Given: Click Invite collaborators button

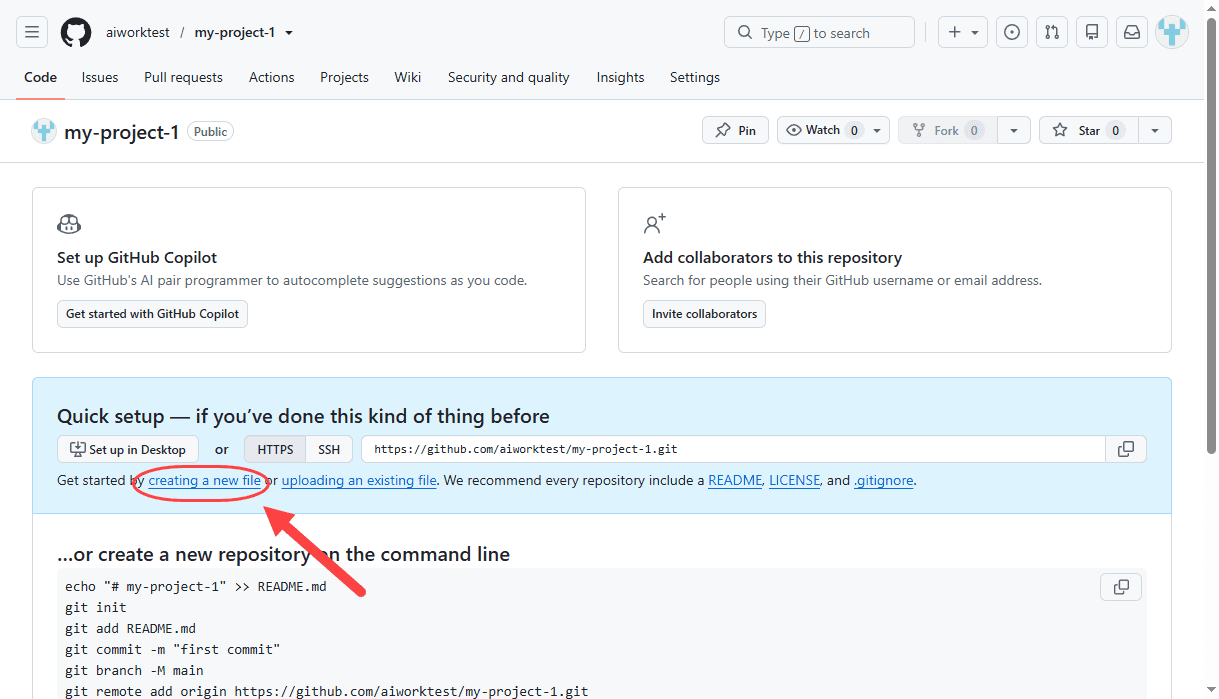Looking at the screenshot, I should point(705,313).
